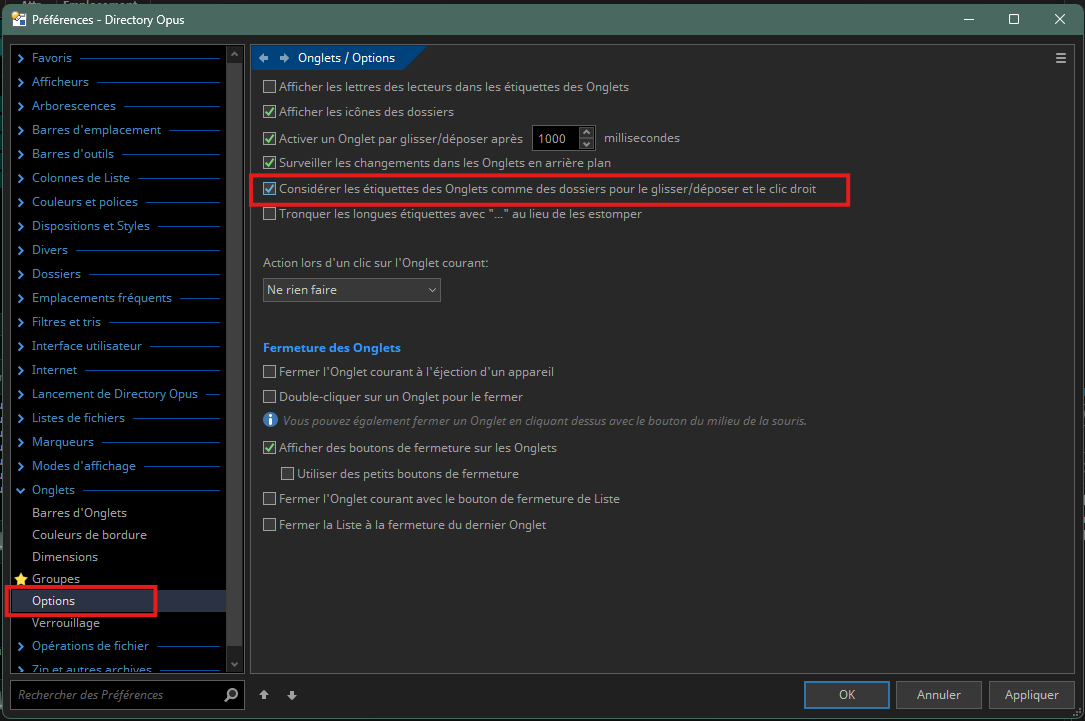Check 'Fermer l'Onglet courant à l'éjection d'un appareil'
The height and width of the screenshot is (721, 1085).
pyautogui.click(x=270, y=372)
